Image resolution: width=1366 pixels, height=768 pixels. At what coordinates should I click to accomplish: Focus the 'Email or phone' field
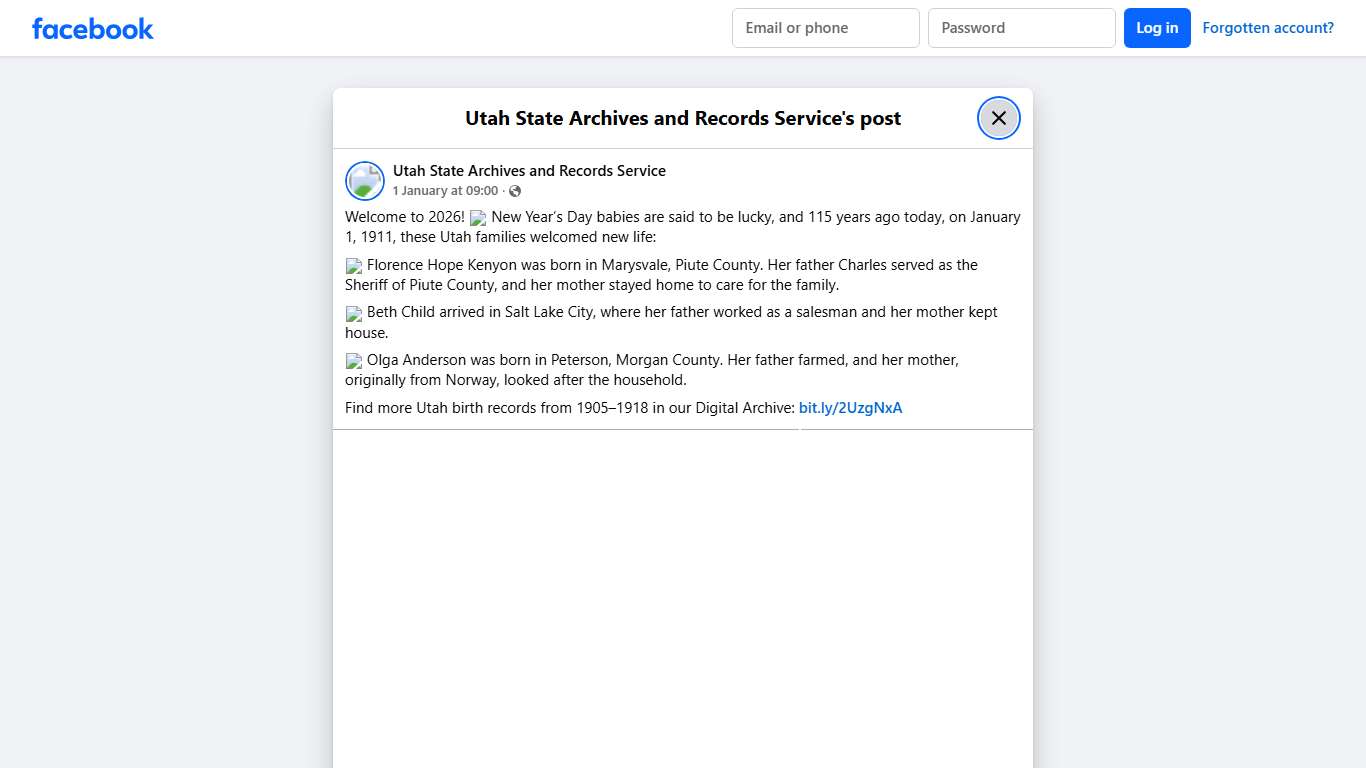tap(825, 28)
